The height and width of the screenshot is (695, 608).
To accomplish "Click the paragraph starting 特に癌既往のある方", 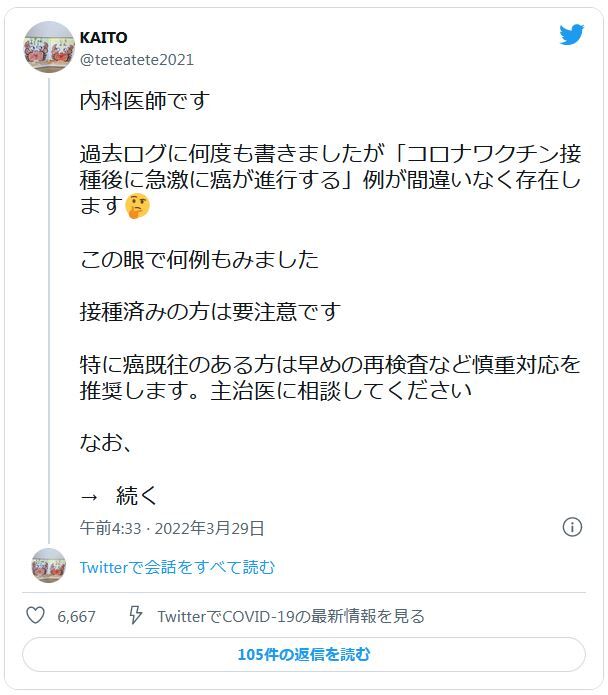I will coord(330,378).
